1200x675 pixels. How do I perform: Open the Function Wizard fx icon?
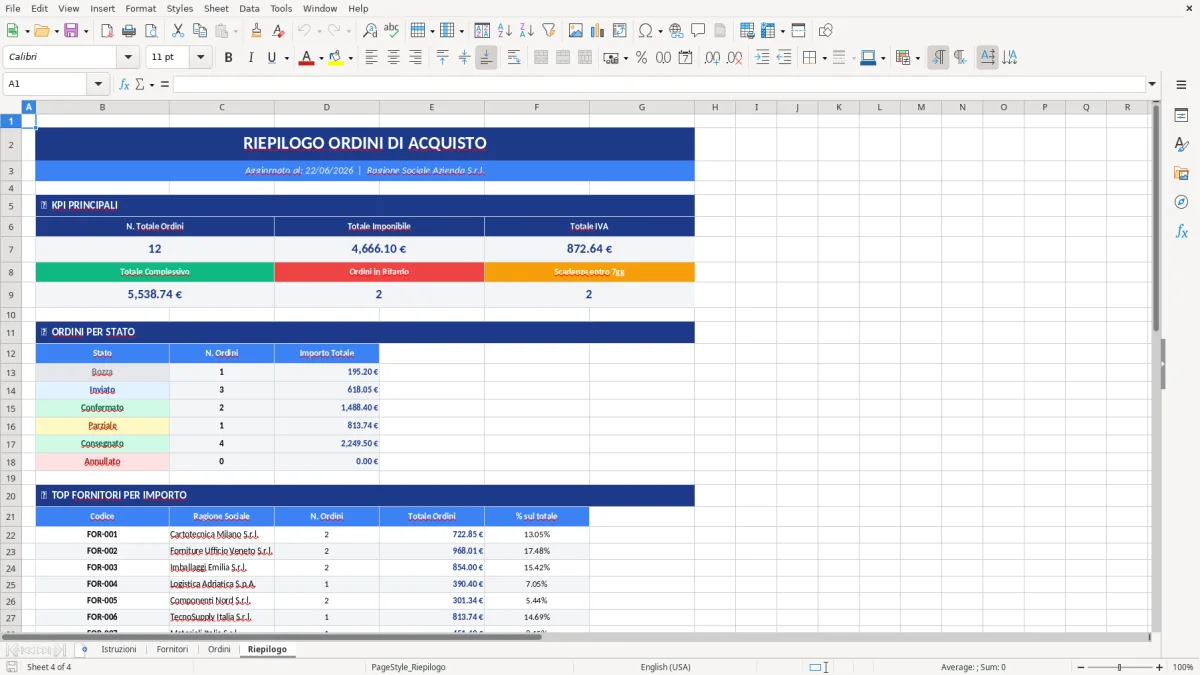[x=125, y=84]
